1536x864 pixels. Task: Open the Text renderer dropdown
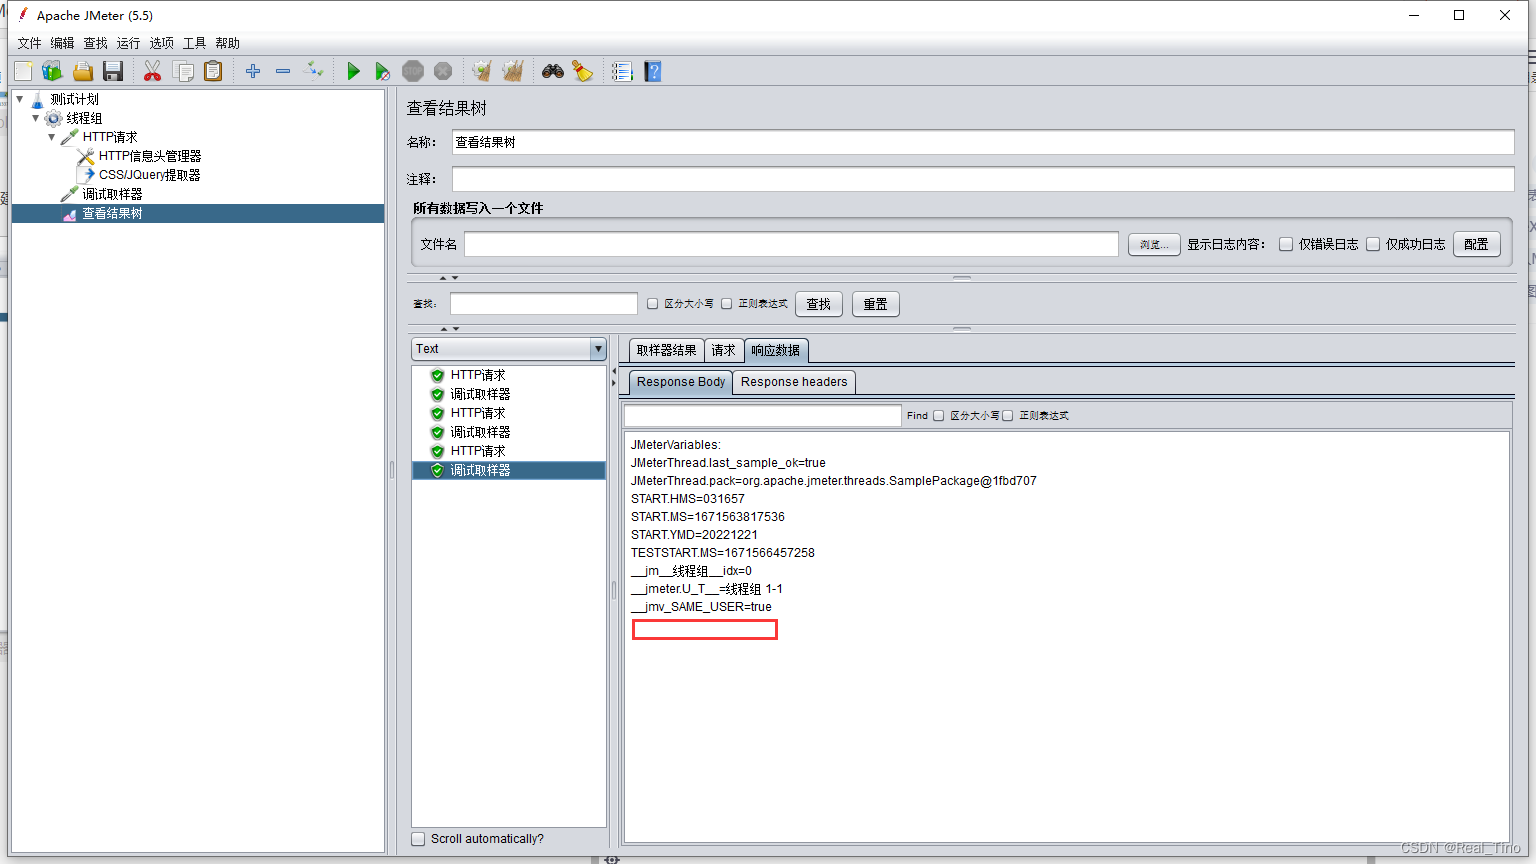[509, 349]
